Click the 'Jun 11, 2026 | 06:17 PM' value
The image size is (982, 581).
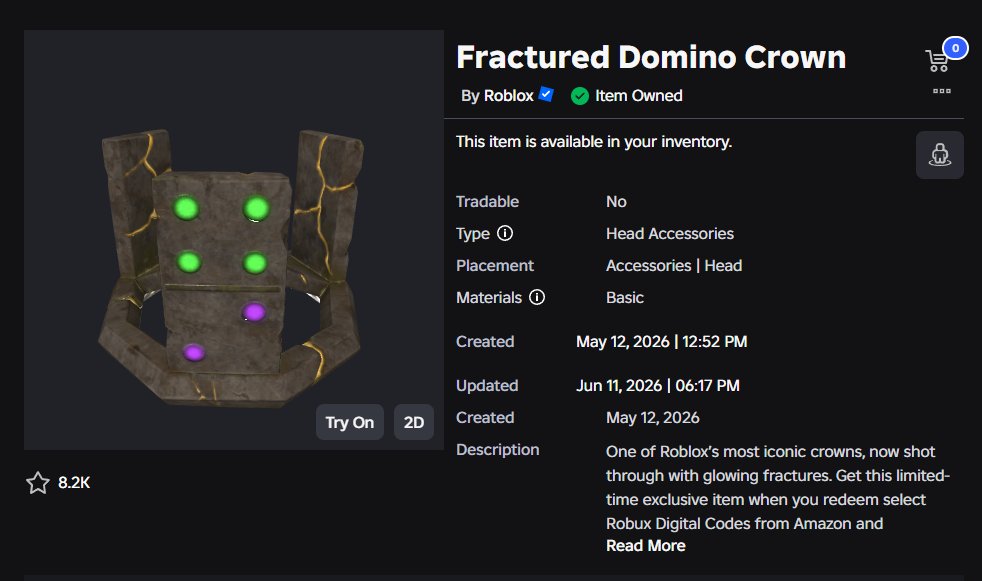658,386
